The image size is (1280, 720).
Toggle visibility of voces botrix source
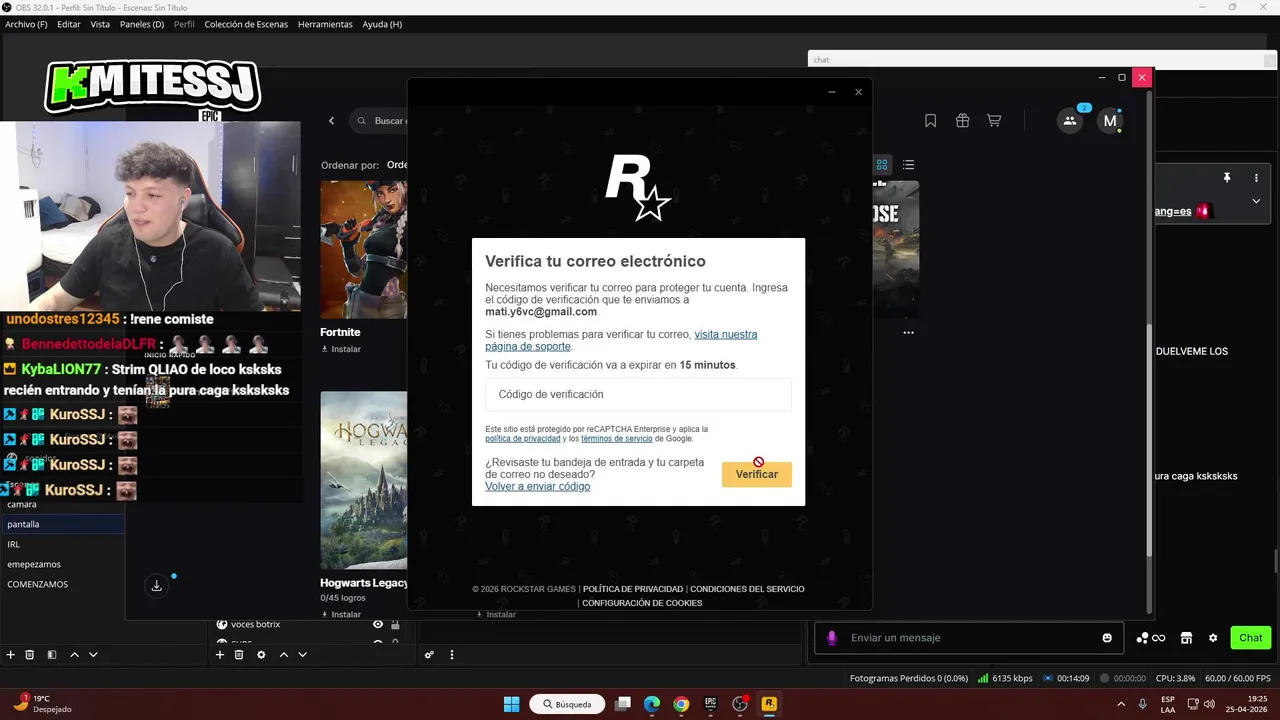378,624
